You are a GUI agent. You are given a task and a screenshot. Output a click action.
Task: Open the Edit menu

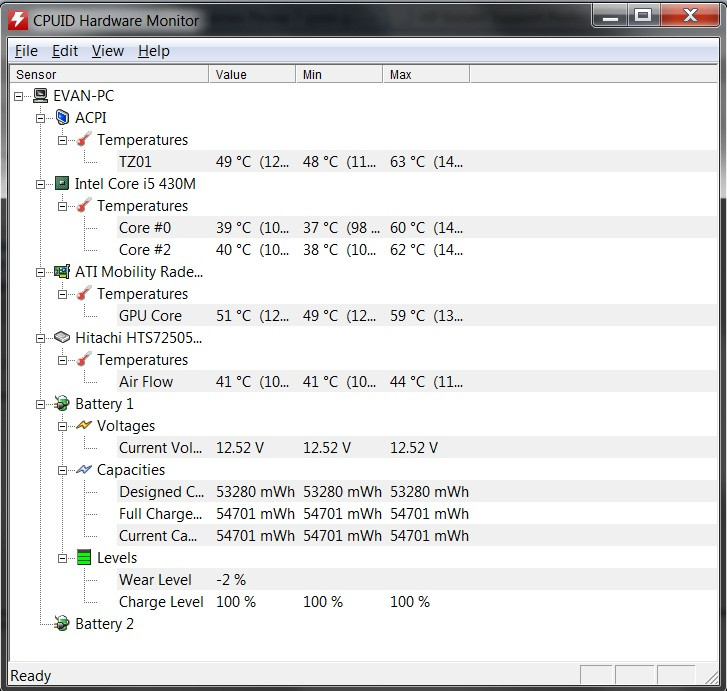(64, 51)
